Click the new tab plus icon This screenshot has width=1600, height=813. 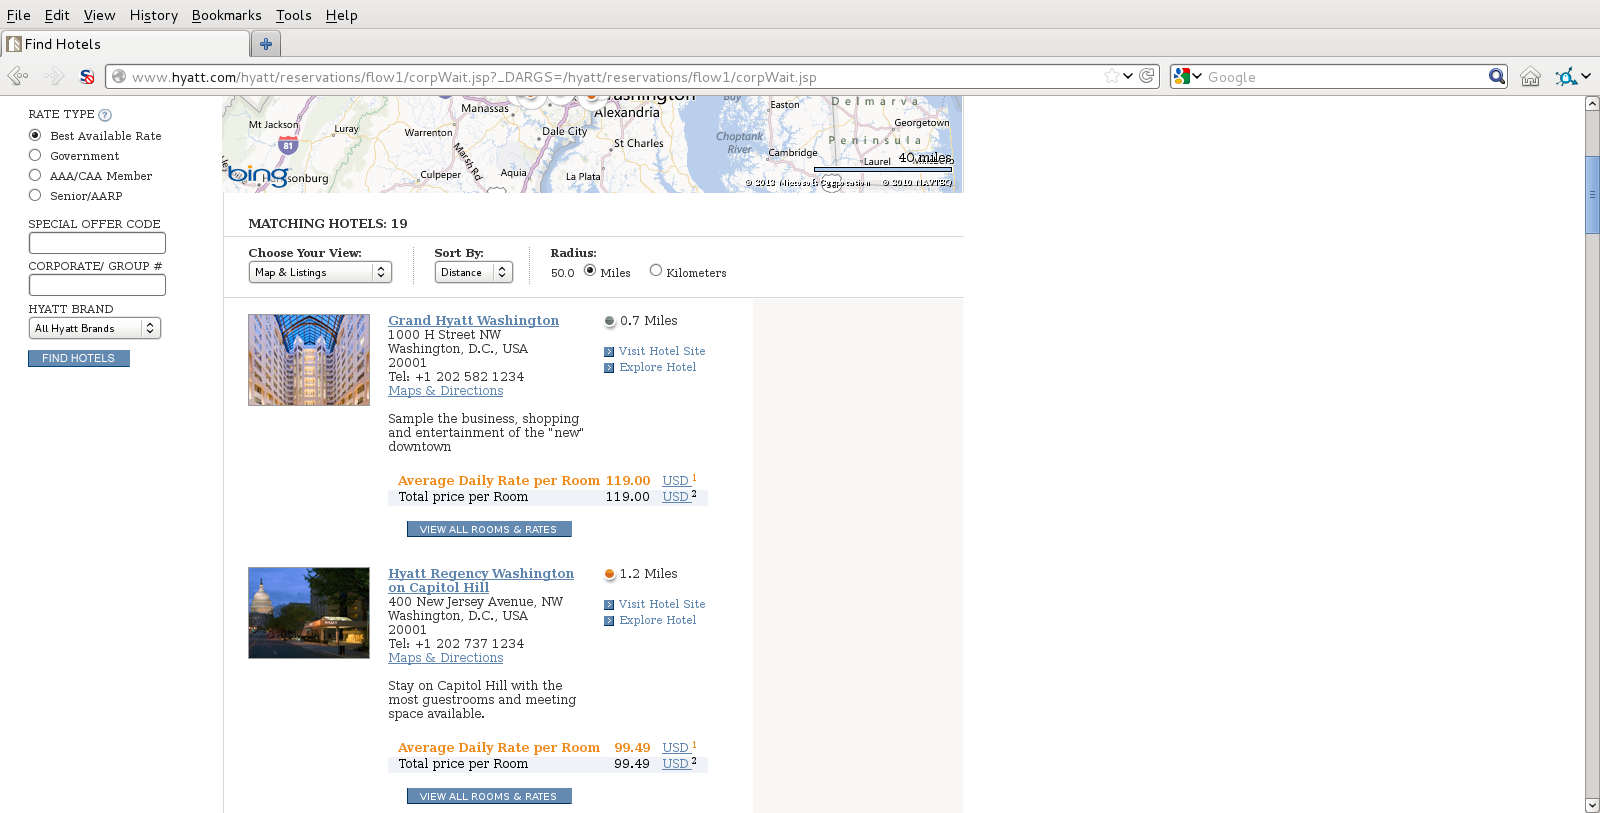coord(265,44)
